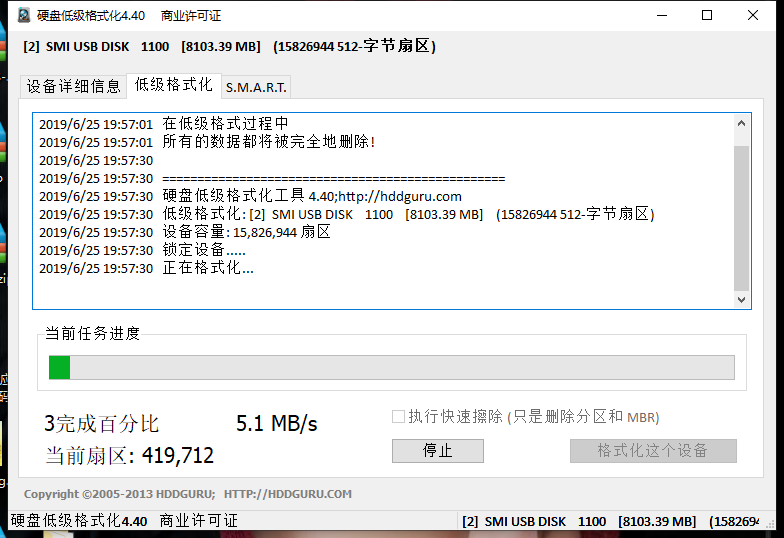This screenshot has width=784, height=538.
Task: Click the log scrollbar up arrow
Action: pos(741,125)
